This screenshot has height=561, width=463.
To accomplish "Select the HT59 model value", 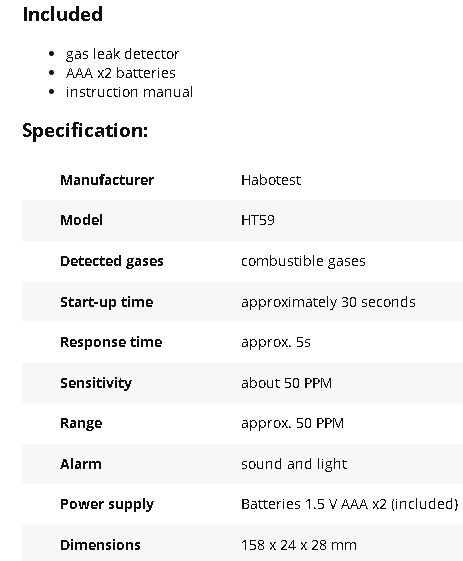I will (258, 220).
